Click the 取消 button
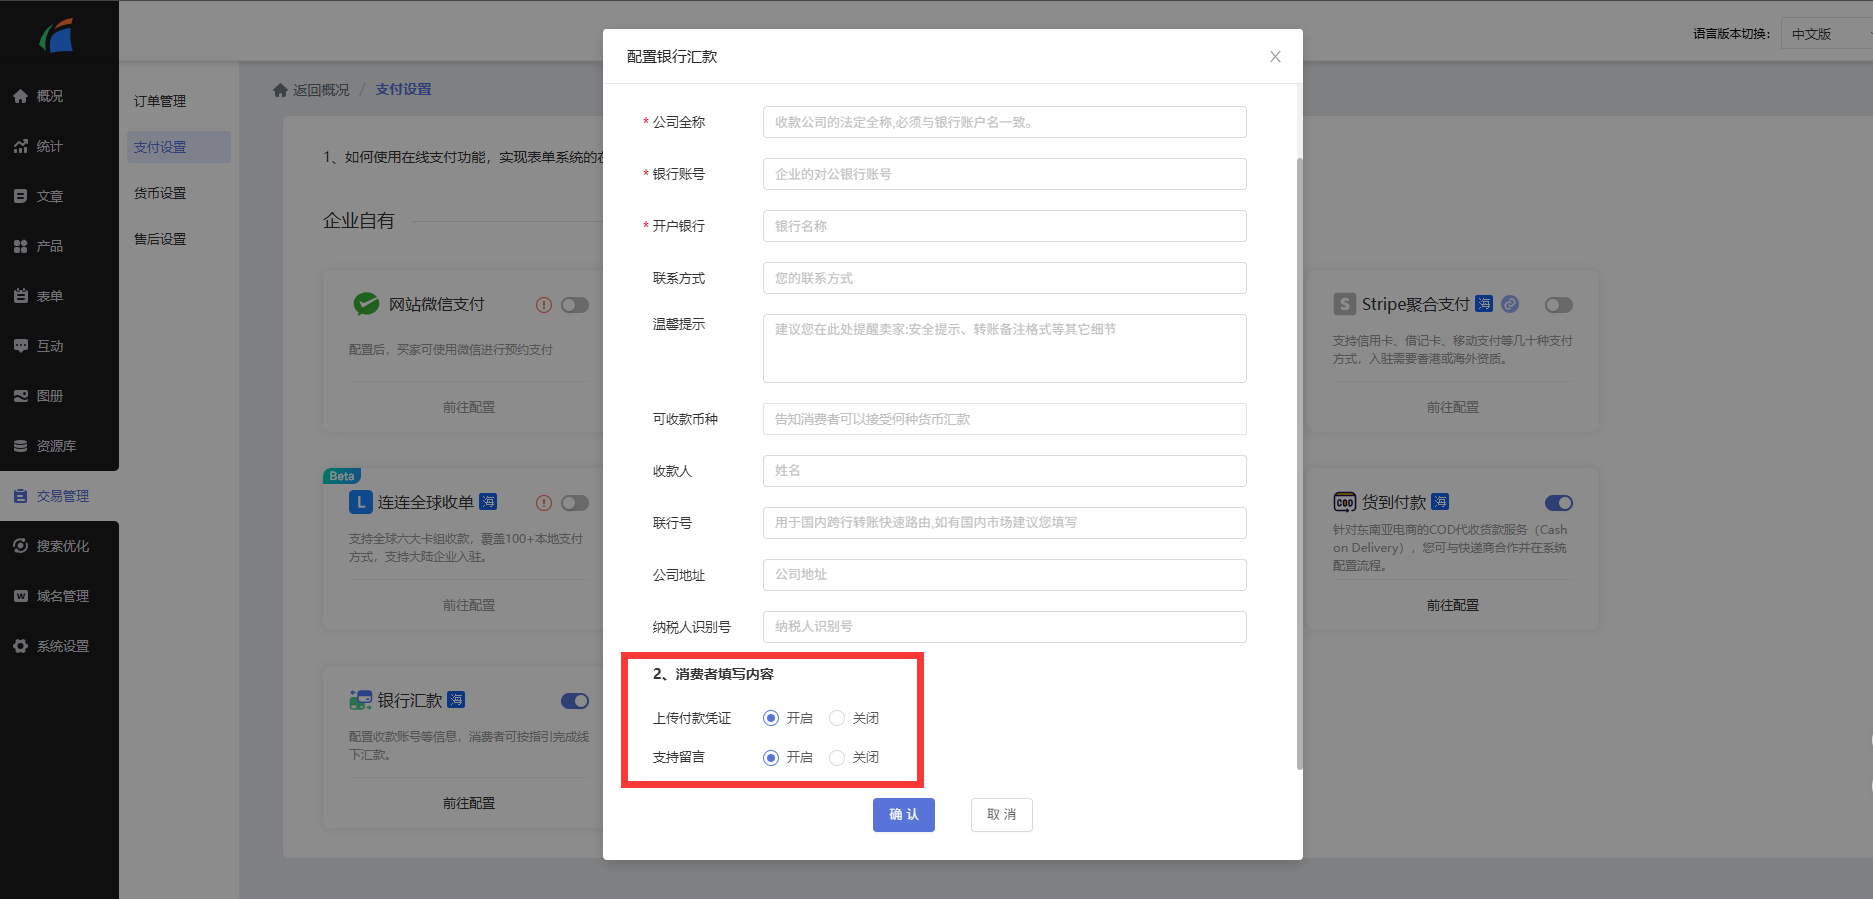This screenshot has height=899, width=1873. [x=1001, y=815]
